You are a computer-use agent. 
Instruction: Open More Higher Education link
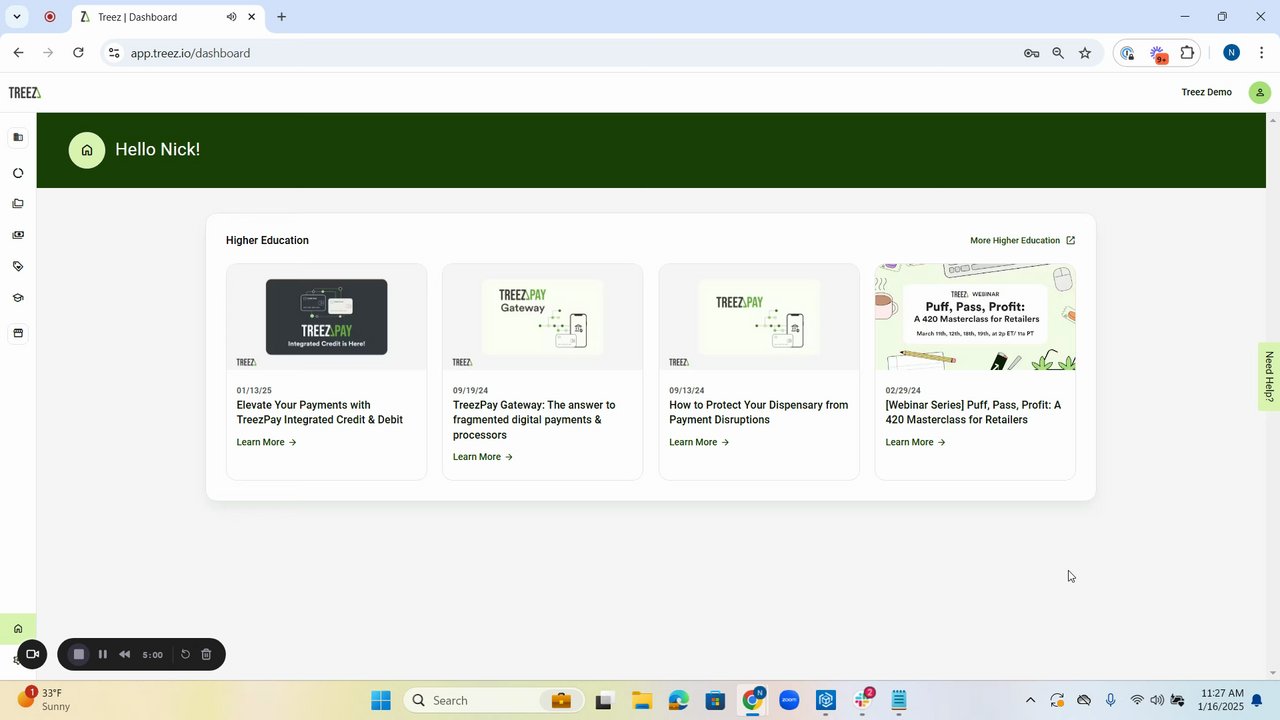pos(1022,240)
